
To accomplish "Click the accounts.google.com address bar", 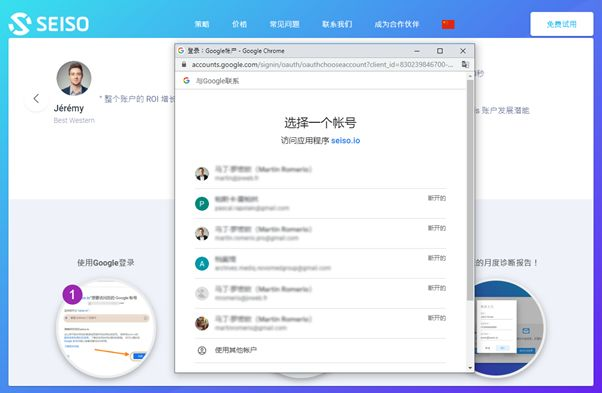I will click(x=322, y=64).
